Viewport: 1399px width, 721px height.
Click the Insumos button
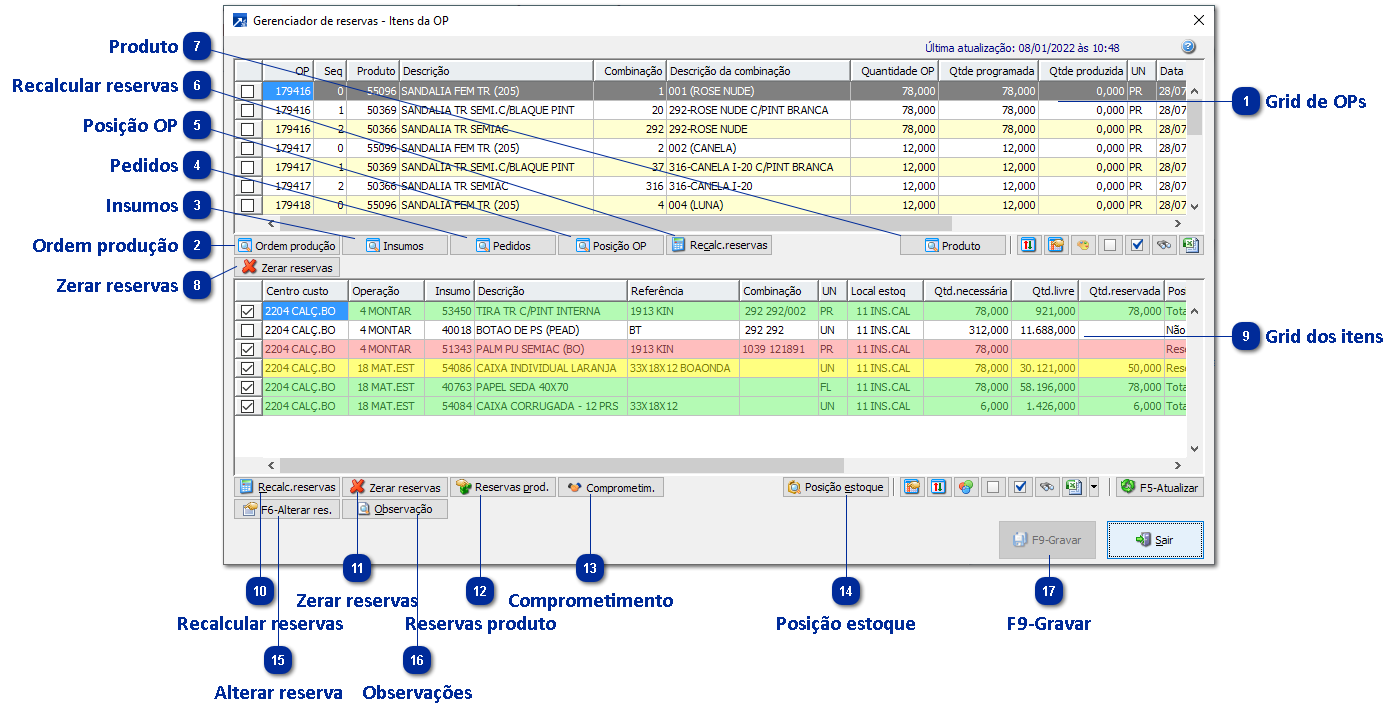395,245
